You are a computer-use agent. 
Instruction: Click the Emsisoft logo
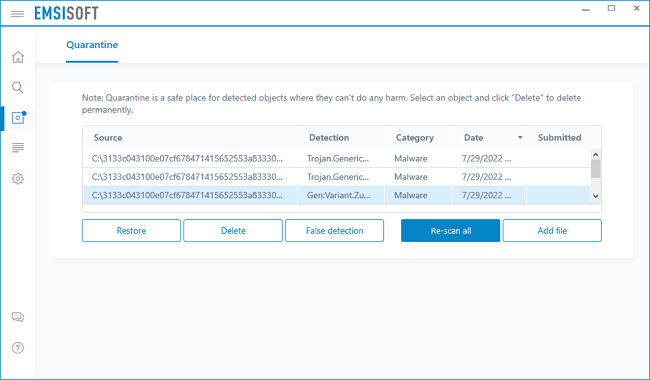coord(66,14)
